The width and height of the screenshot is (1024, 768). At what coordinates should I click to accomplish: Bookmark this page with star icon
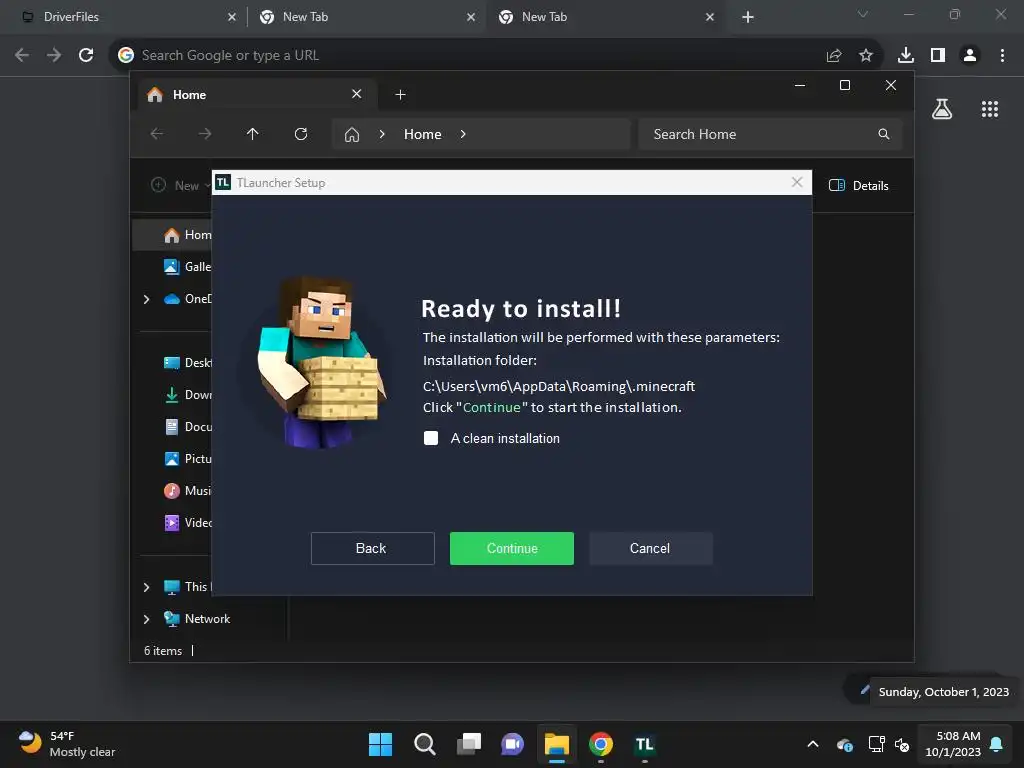865,56
